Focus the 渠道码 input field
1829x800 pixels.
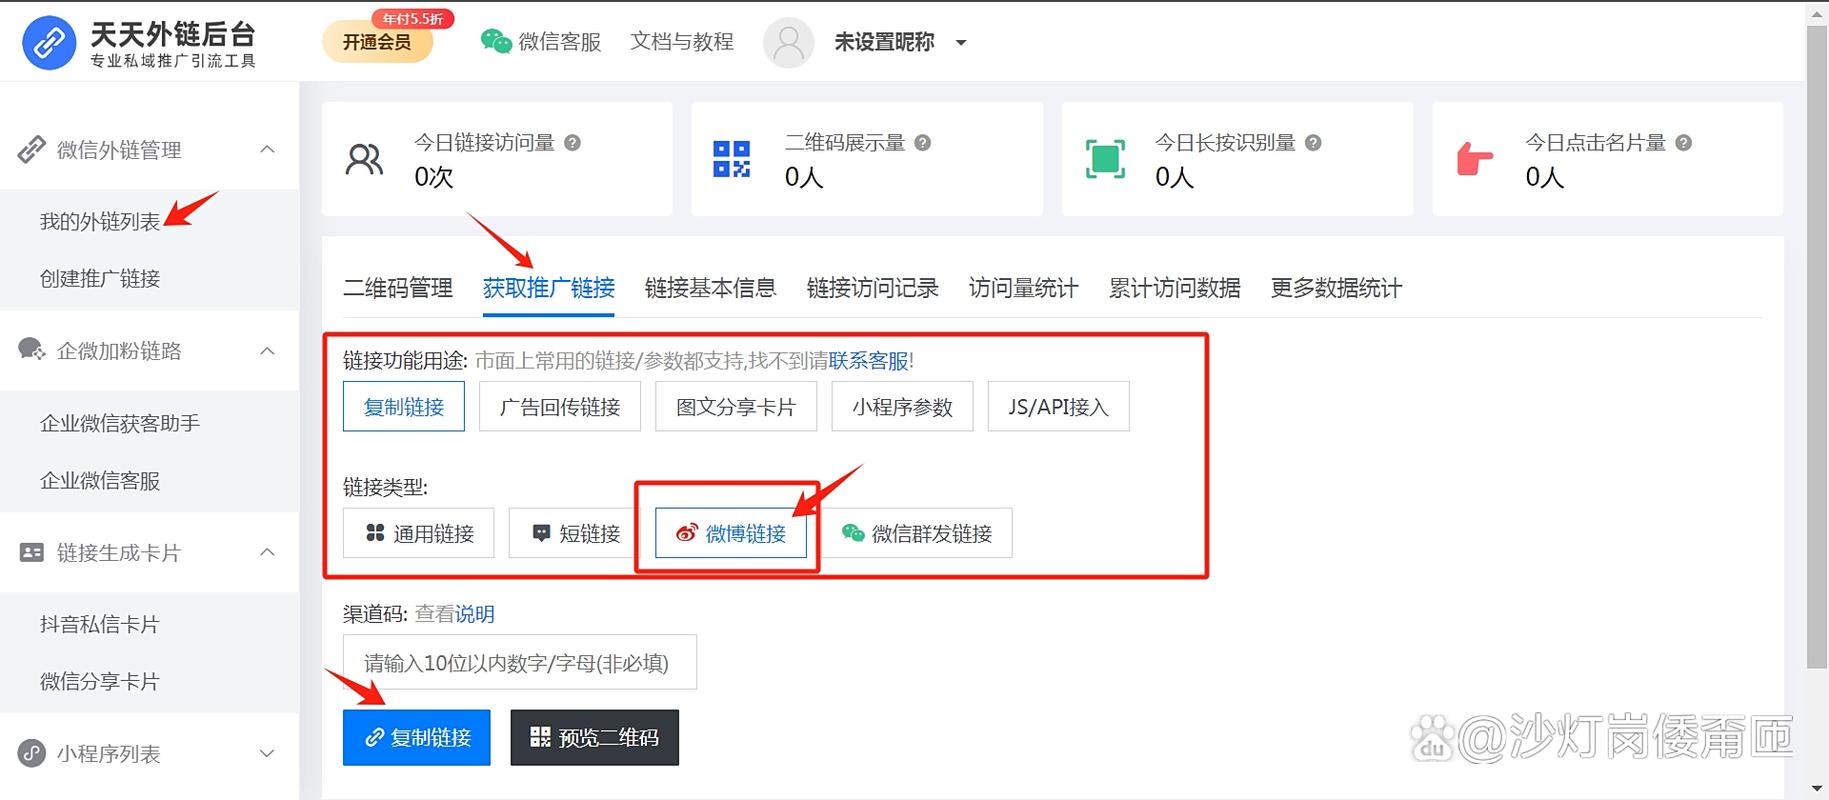click(x=520, y=662)
